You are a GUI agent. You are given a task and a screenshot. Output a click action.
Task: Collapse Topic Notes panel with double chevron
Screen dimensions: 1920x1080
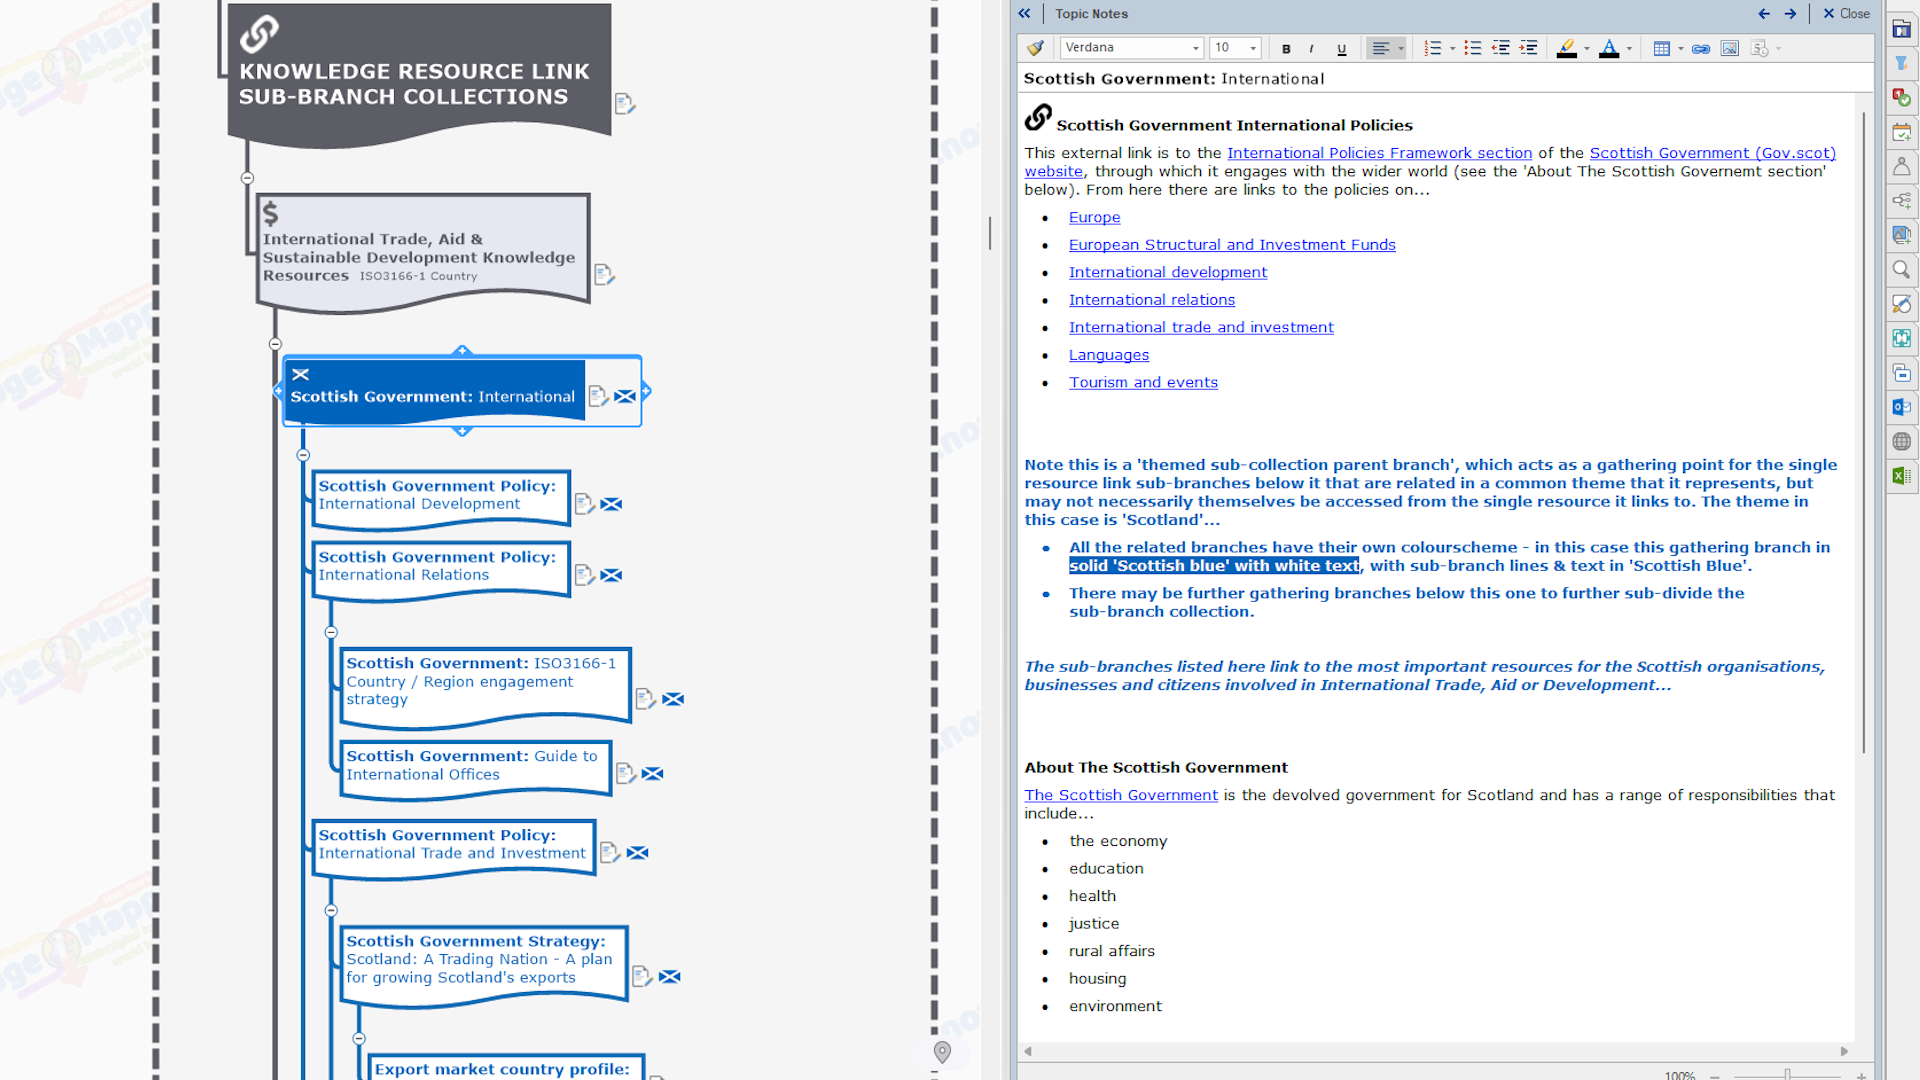point(1024,14)
